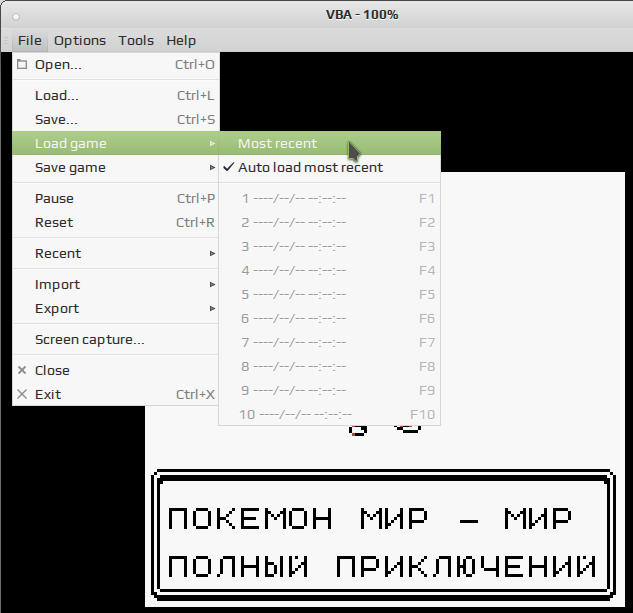This screenshot has height=613, width=633.
Task: Select load slot 1 (F1)
Action: coord(329,198)
